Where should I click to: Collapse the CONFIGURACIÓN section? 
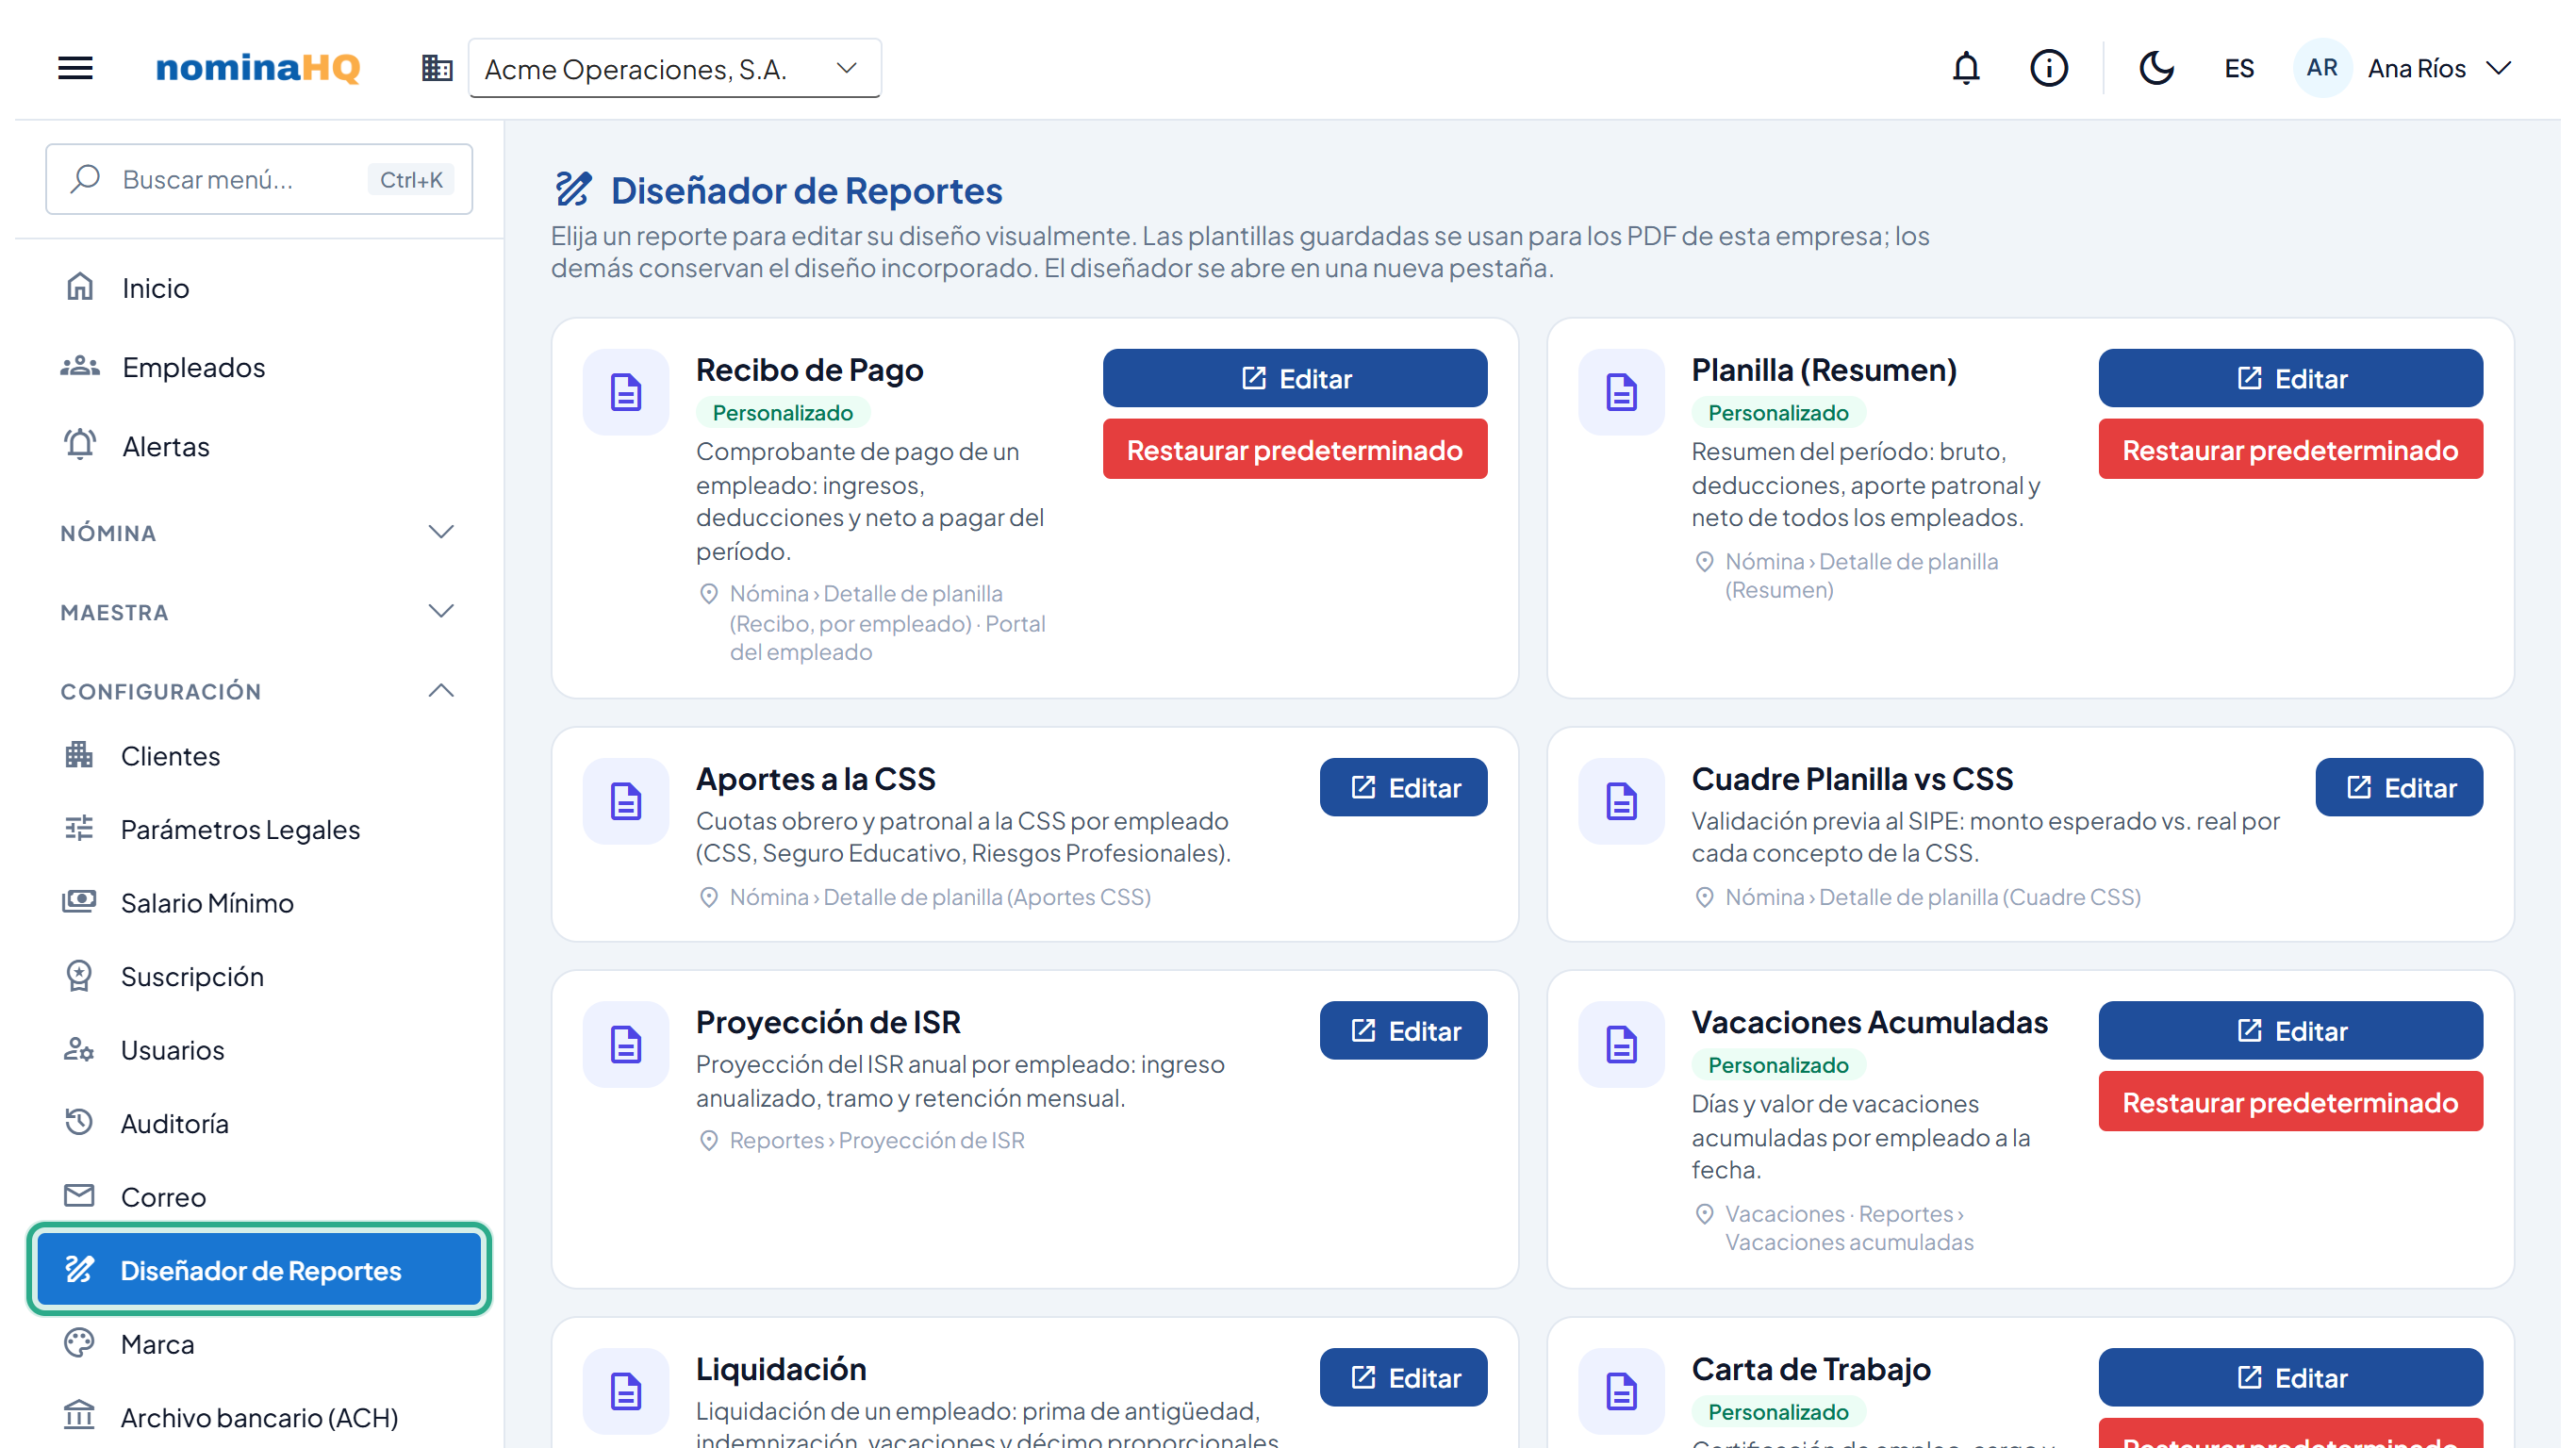pos(259,691)
